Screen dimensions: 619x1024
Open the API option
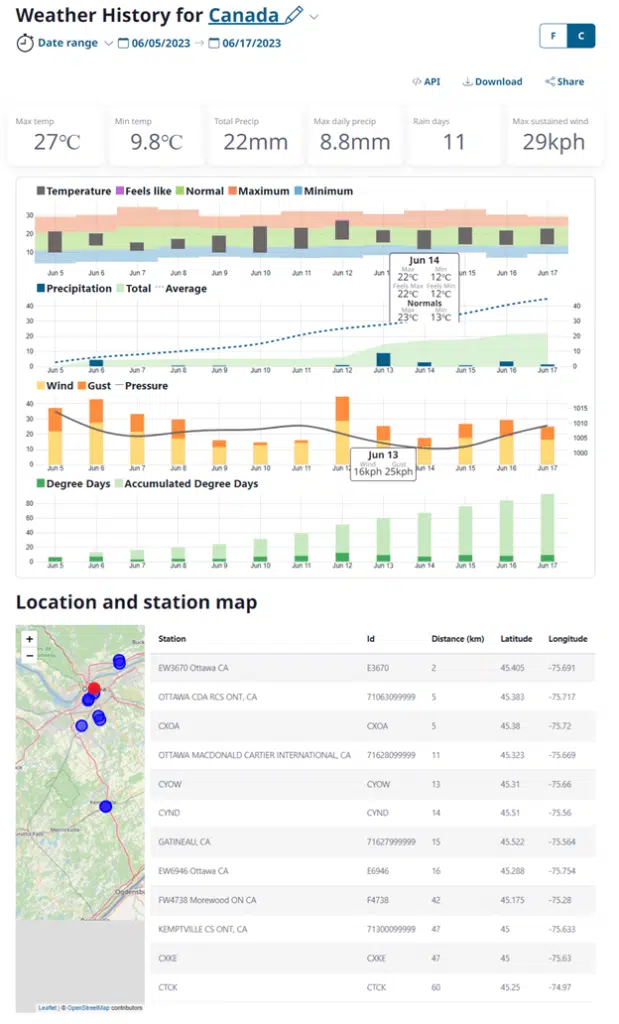(x=426, y=82)
